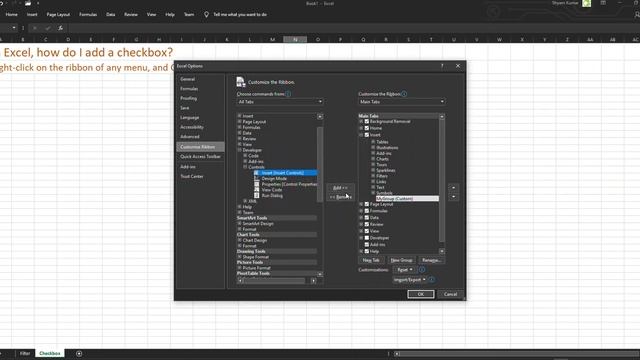Select MyGroup (Custom) entry under Insert
This screenshot has height=360, width=640.
[407, 199]
